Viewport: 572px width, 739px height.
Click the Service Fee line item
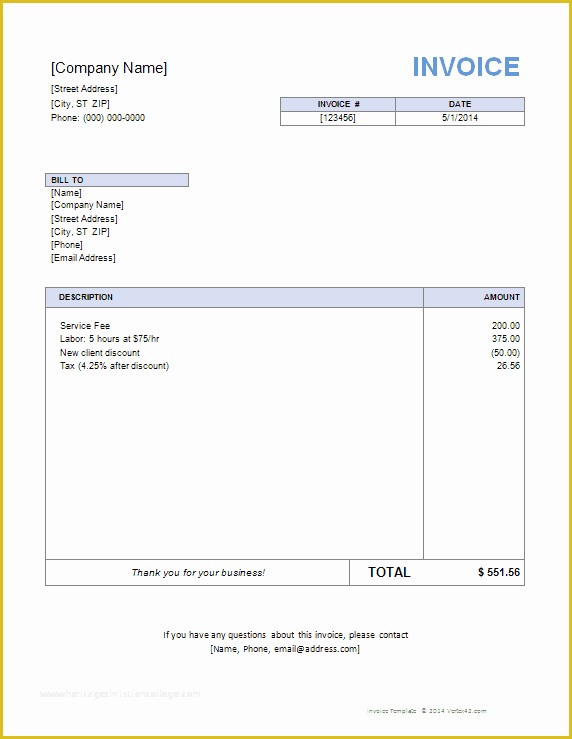pyautogui.click(x=85, y=326)
